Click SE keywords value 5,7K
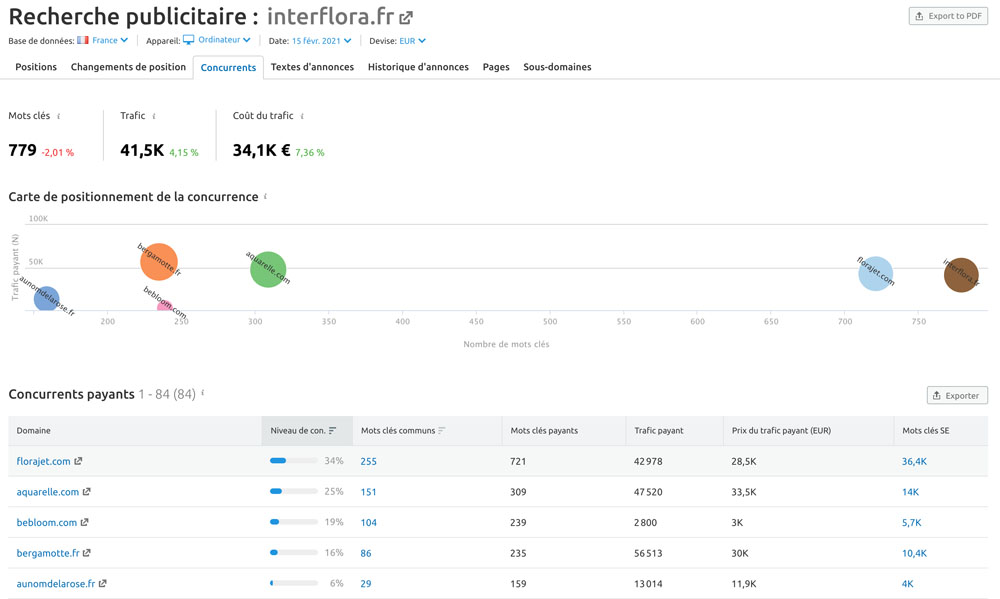Screen dimensions: 1000x599 tap(911, 522)
